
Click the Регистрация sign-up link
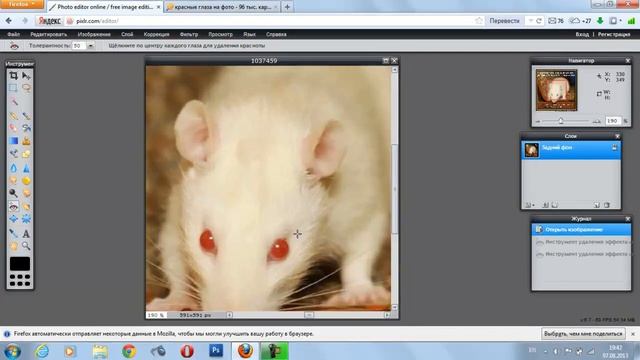pos(614,34)
